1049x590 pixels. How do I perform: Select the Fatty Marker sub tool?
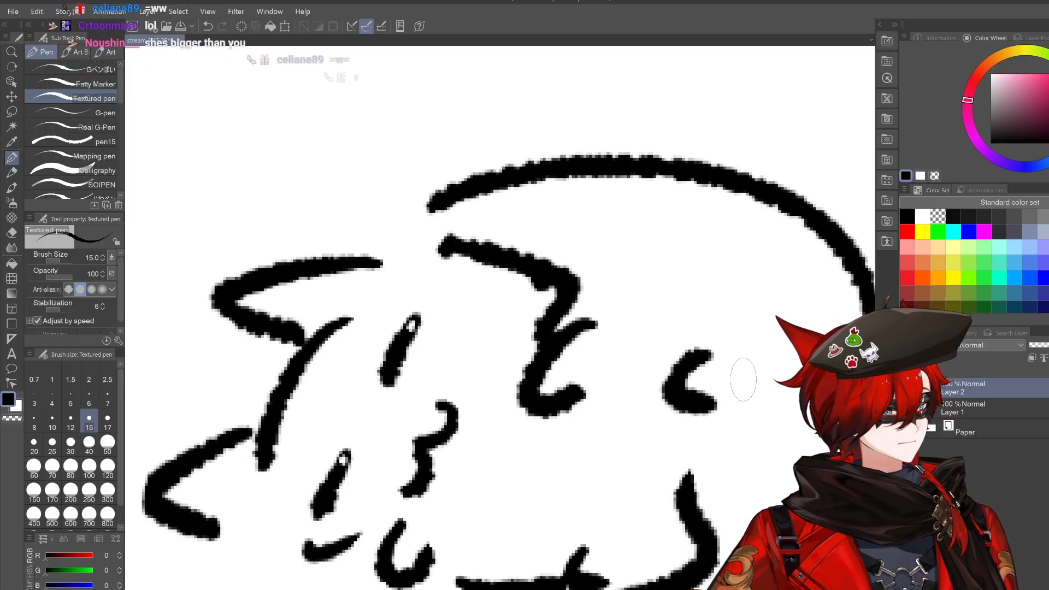pos(71,84)
